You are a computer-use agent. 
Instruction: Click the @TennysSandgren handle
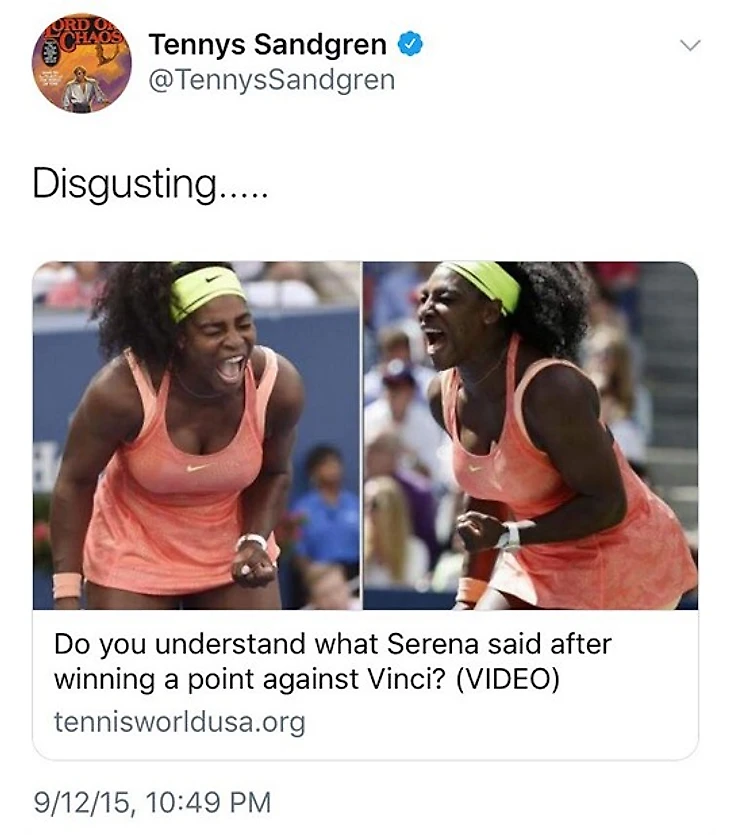pos(272,80)
